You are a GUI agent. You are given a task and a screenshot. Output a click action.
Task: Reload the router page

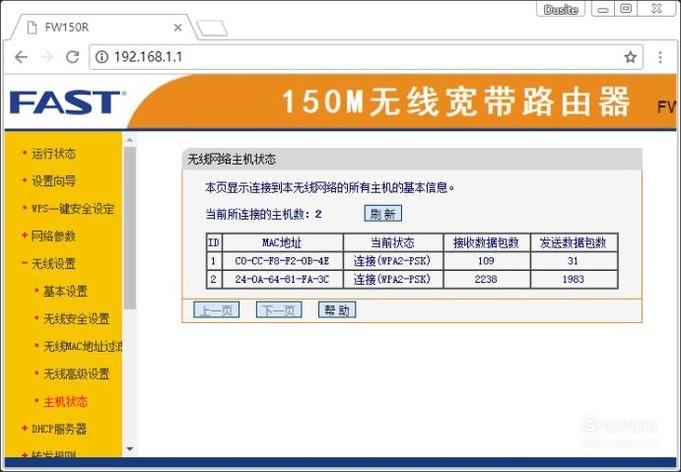tap(73, 57)
